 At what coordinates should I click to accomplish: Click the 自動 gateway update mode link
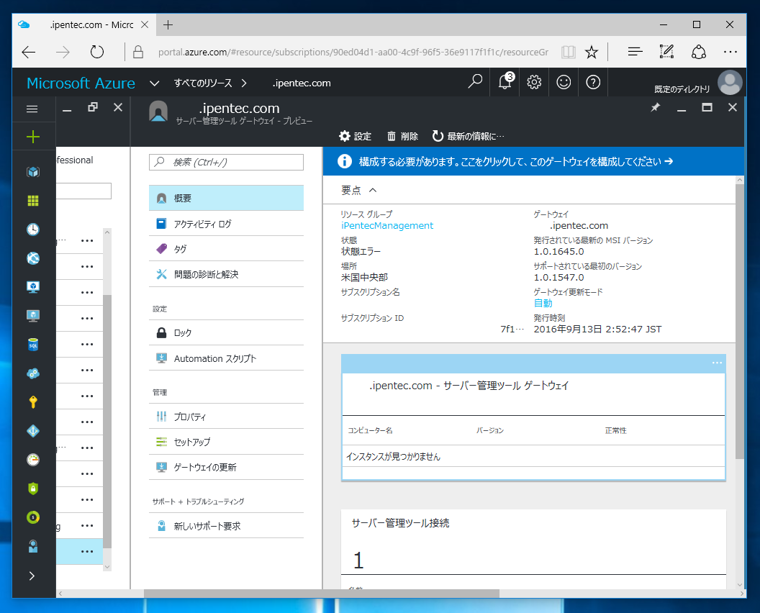(543, 303)
